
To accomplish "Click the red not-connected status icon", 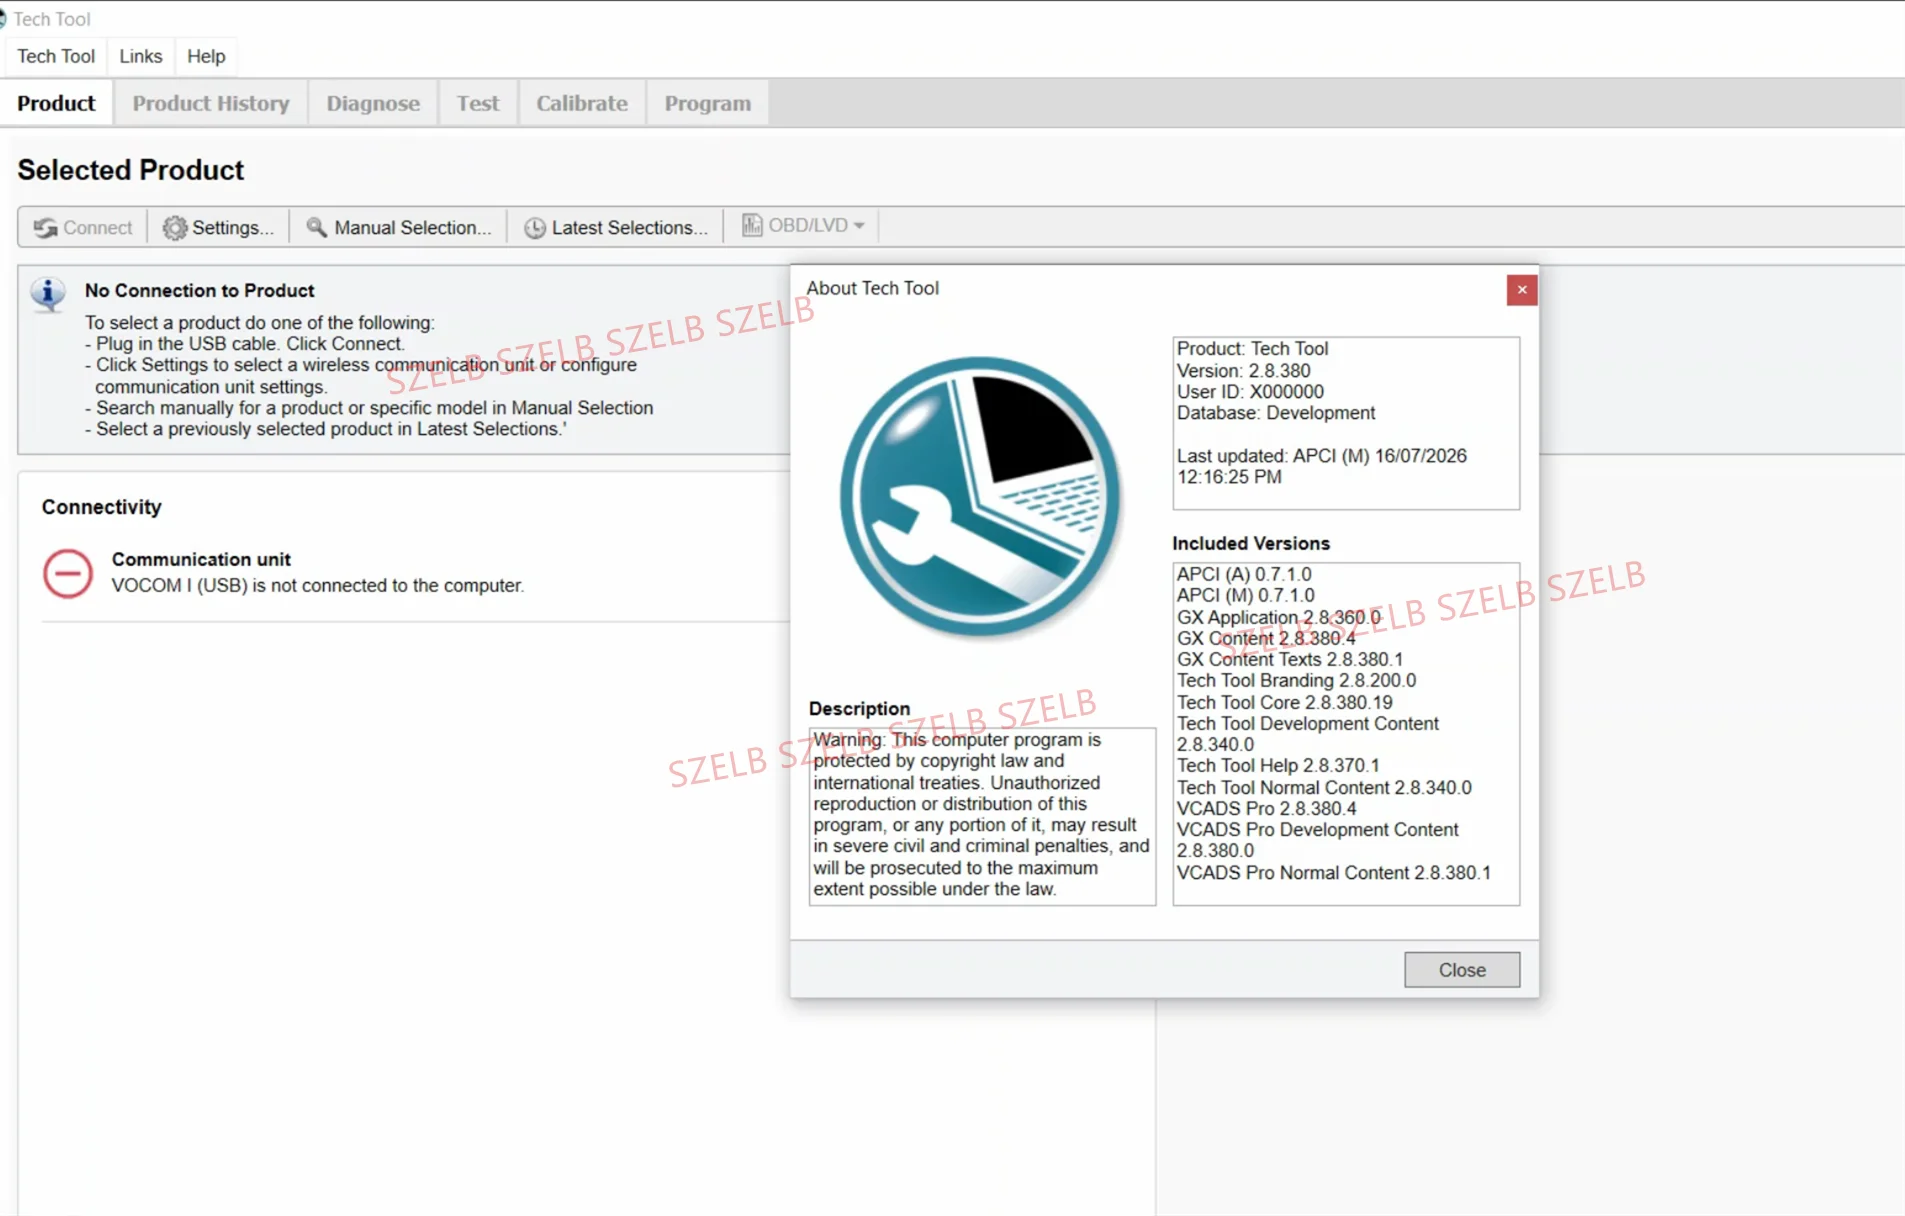I will click(x=68, y=574).
